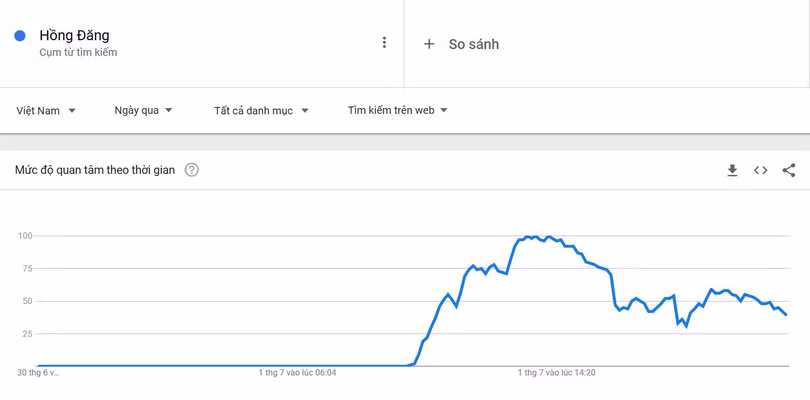Edit the Hồng Đăng search term

[x=74, y=36]
